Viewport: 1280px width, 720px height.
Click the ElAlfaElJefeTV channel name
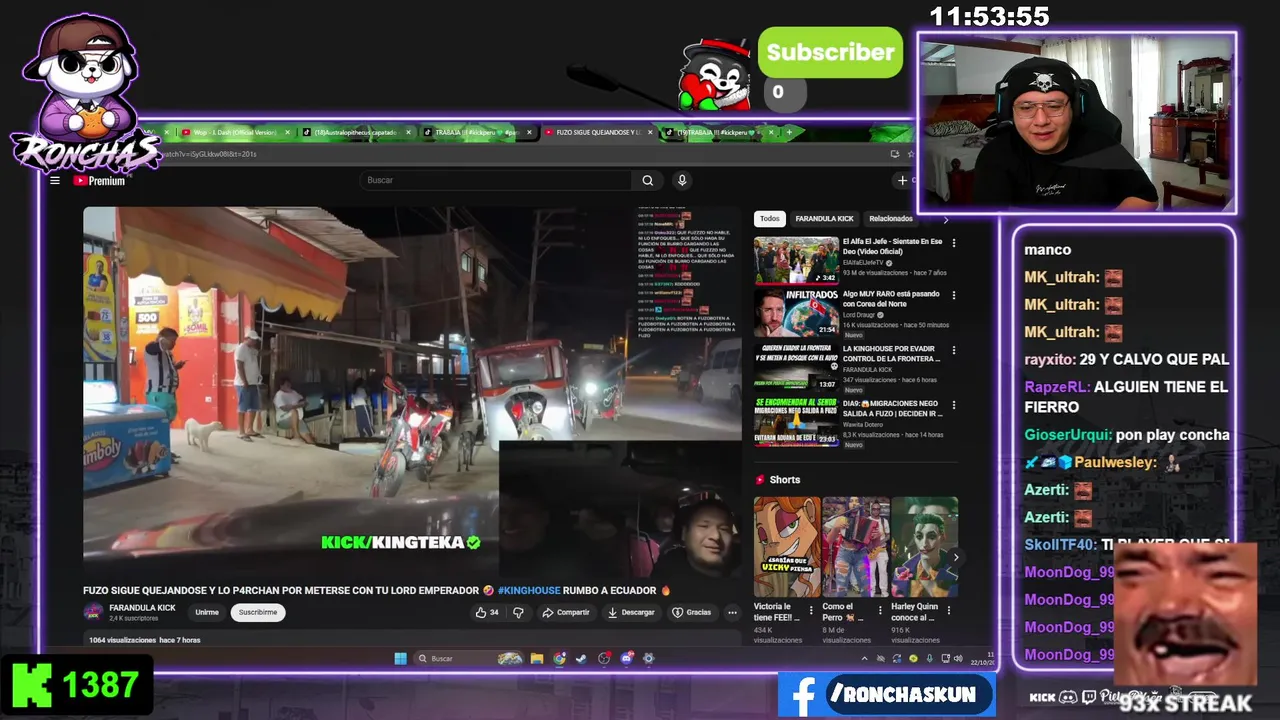click(x=864, y=262)
